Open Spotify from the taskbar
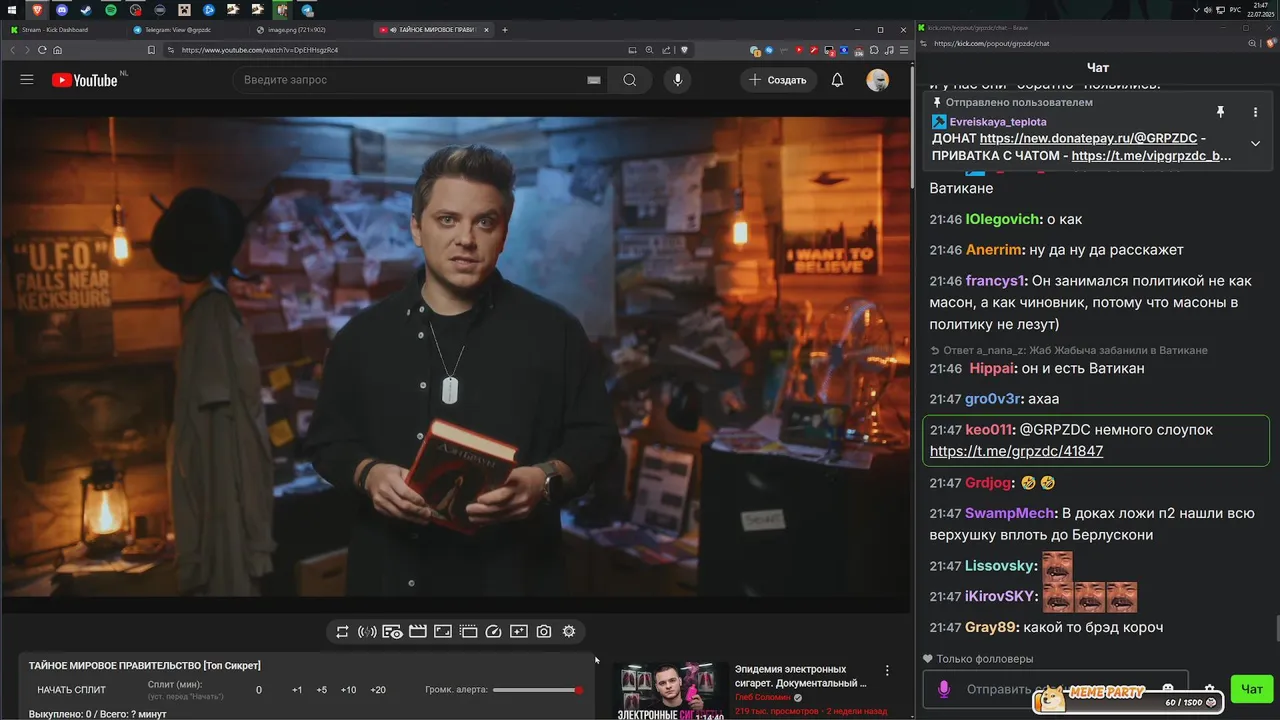Screen dimensions: 1280x720 pyautogui.click(x=110, y=10)
